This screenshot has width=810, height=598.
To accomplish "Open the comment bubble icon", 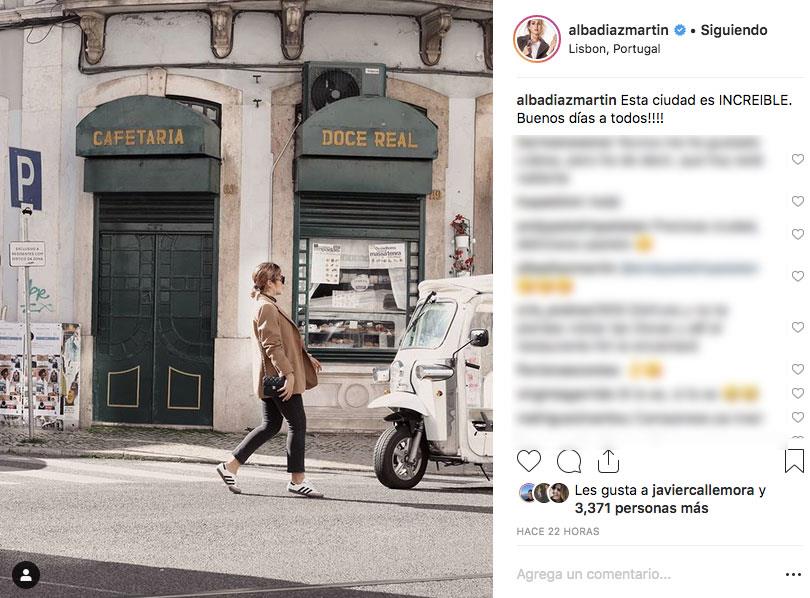I will (x=569, y=461).
